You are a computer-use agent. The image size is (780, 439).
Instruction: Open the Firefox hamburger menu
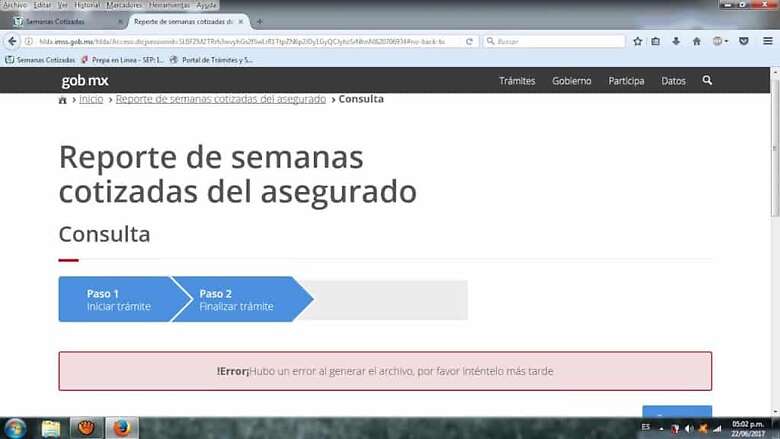click(x=765, y=41)
